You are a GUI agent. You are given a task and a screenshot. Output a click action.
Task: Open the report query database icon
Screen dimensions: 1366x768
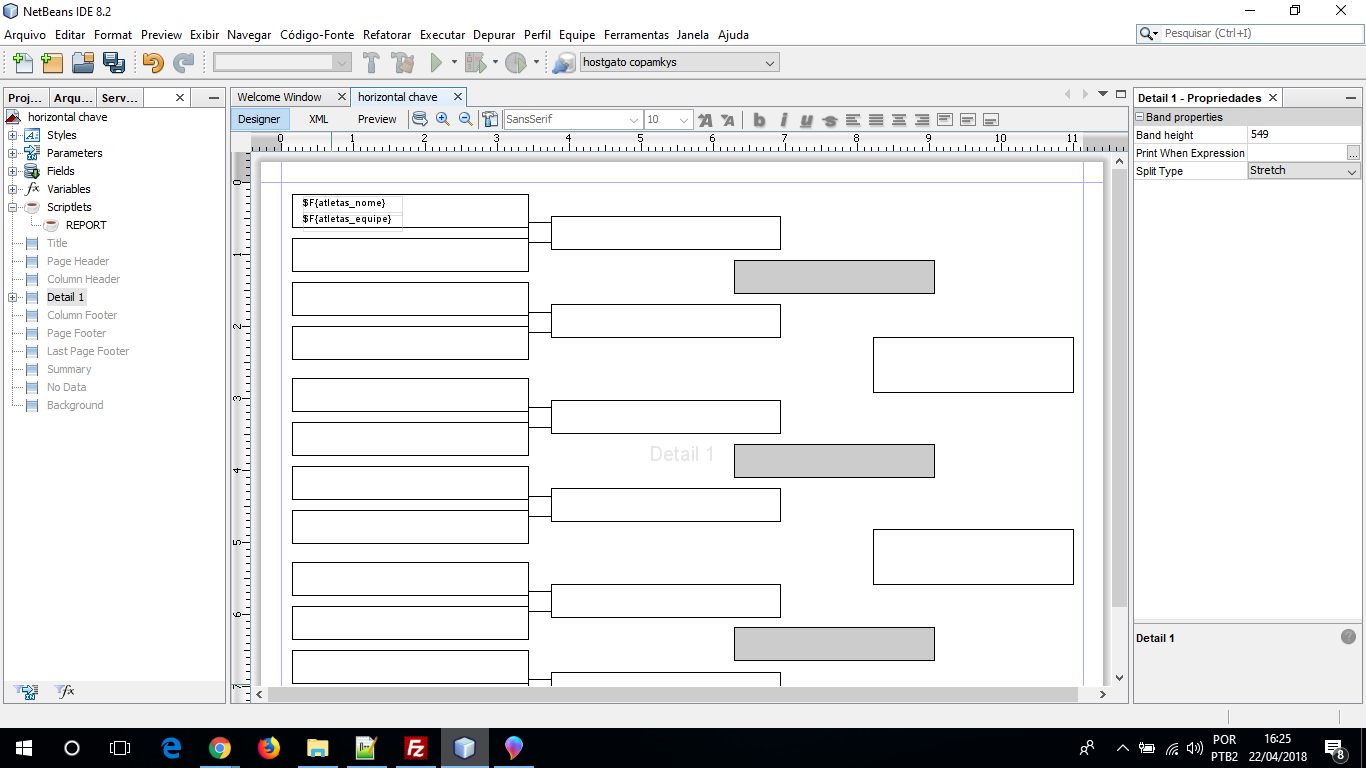click(x=420, y=119)
